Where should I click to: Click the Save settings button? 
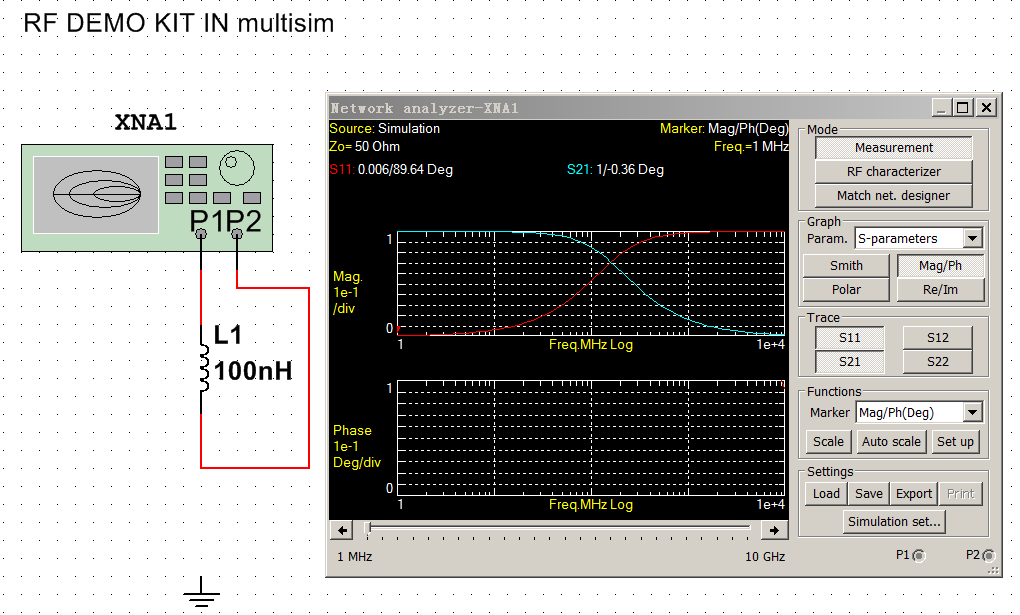[869, 494]
